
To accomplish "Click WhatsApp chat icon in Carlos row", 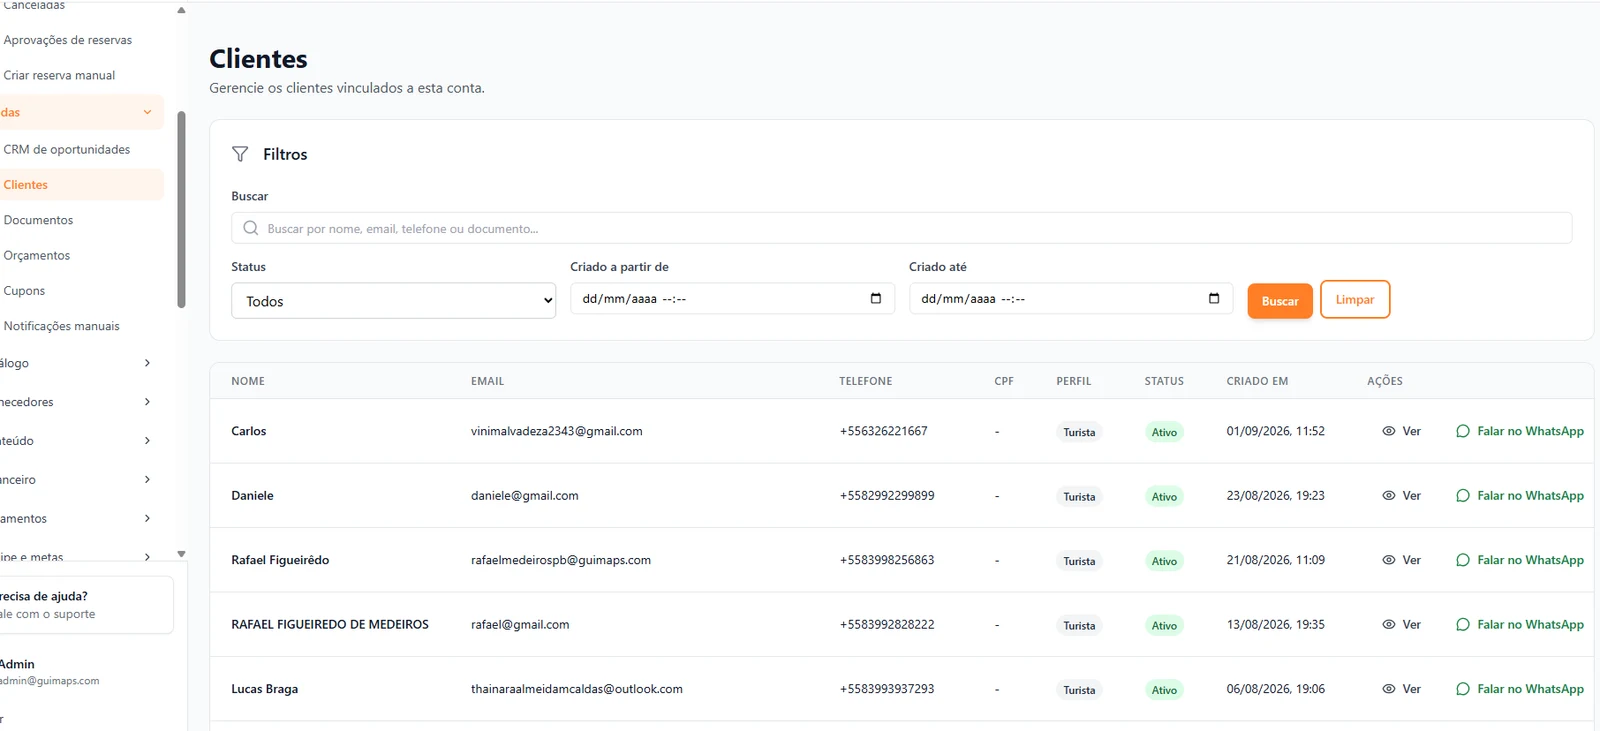I will [1463, 431].
